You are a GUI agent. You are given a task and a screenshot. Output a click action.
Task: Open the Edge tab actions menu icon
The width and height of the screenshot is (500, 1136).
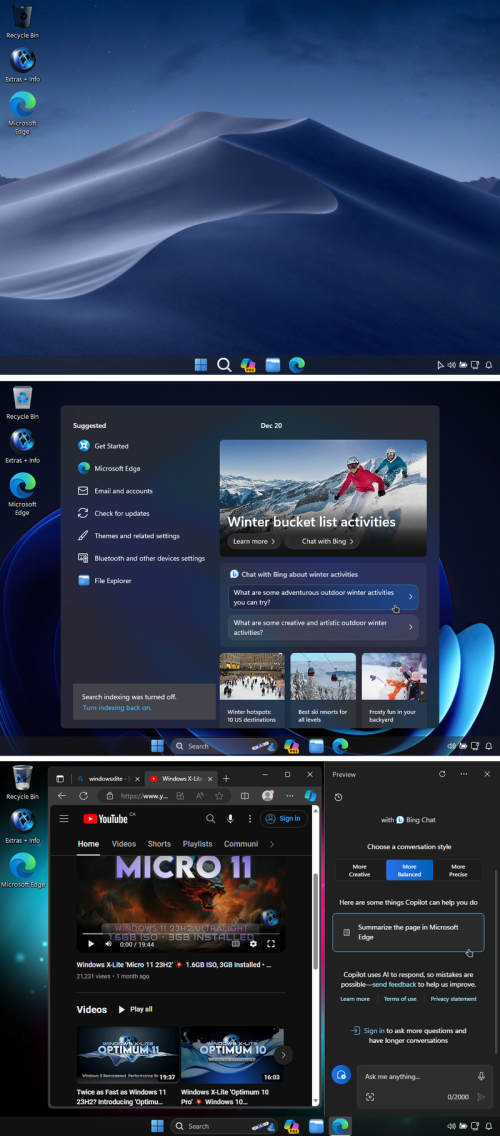click(x=60, y=779)
